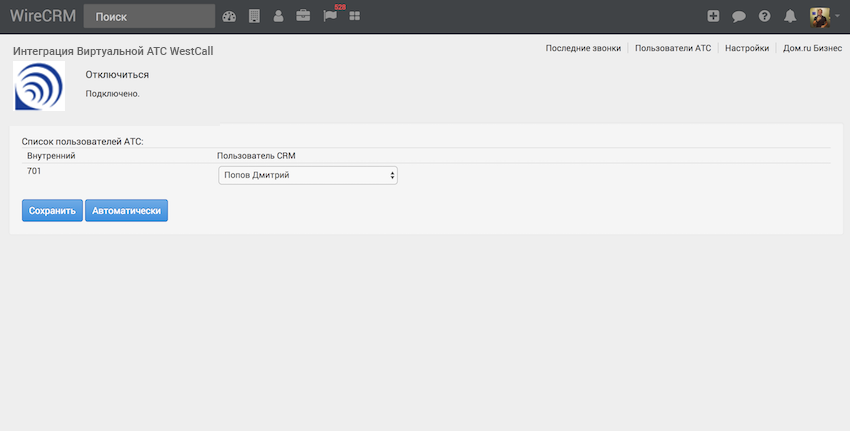Click the Сохранить button
This screenshot has height=431, width=850.
pos(52,210)
